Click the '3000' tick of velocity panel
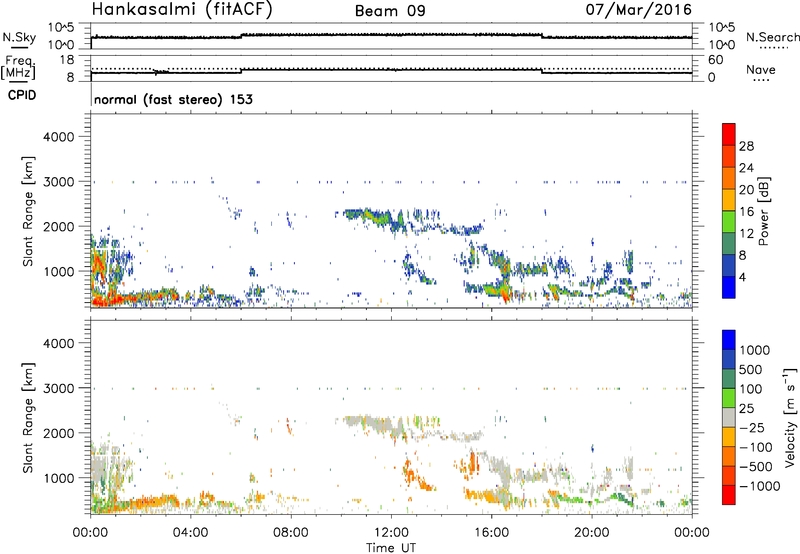 (x=58, y=388)
